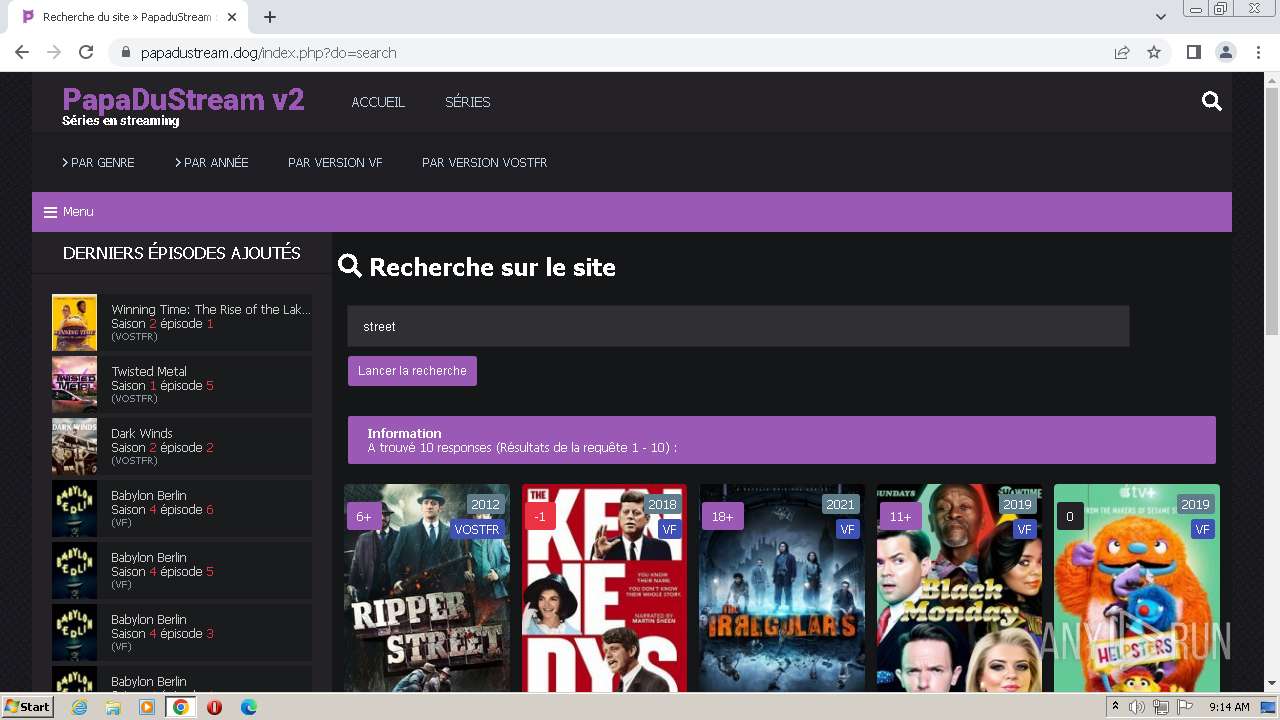
Task: Open Dark Winds Saison 2 épisode 2
Action: [182, 446]
